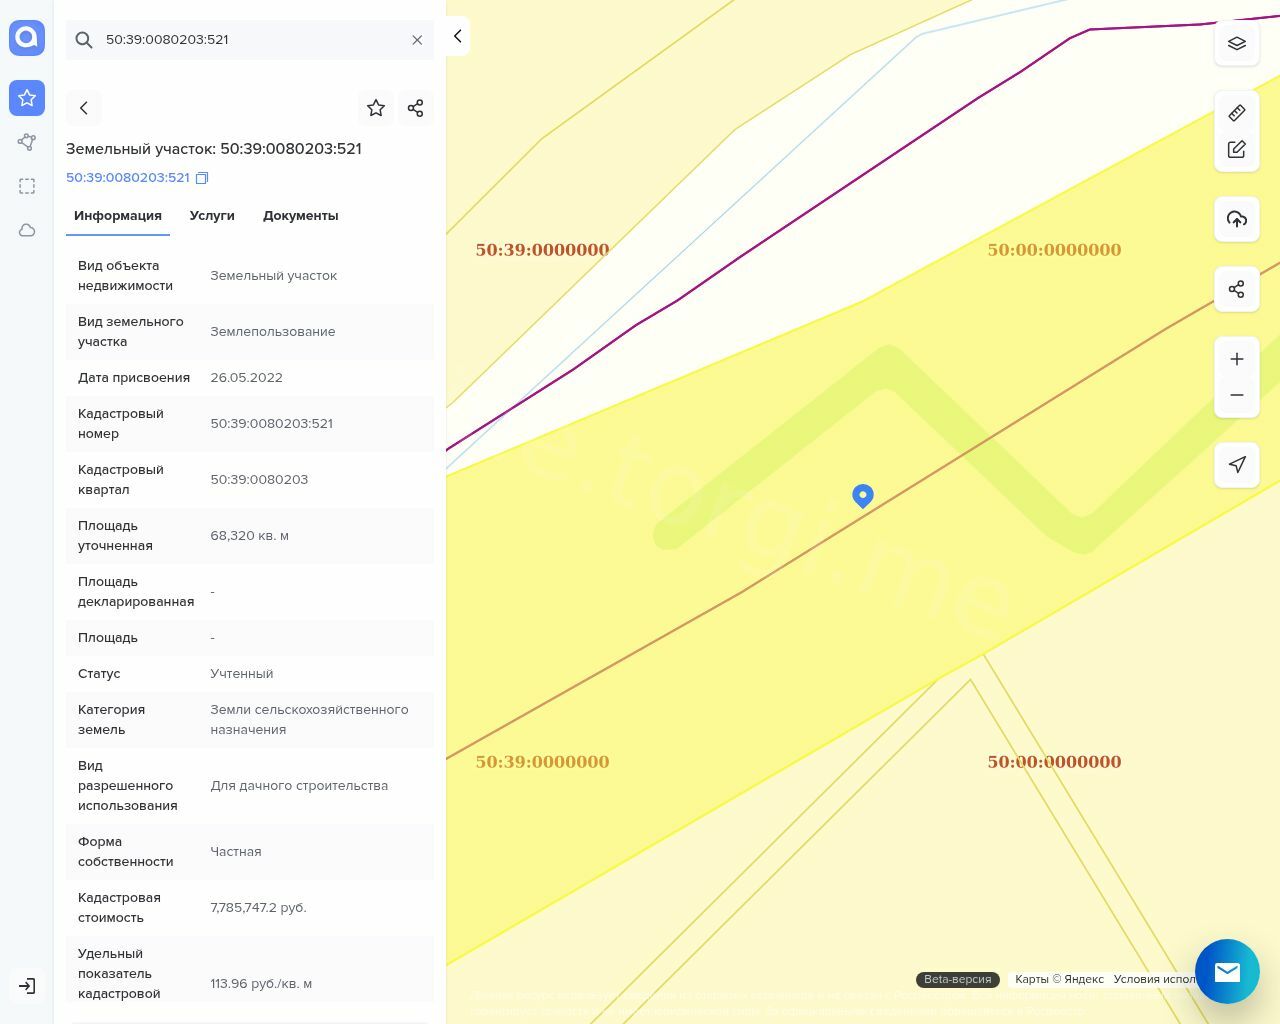1280x1024 pixels.
Task: Click the blue cadastral number link
Action: (127, 178)
